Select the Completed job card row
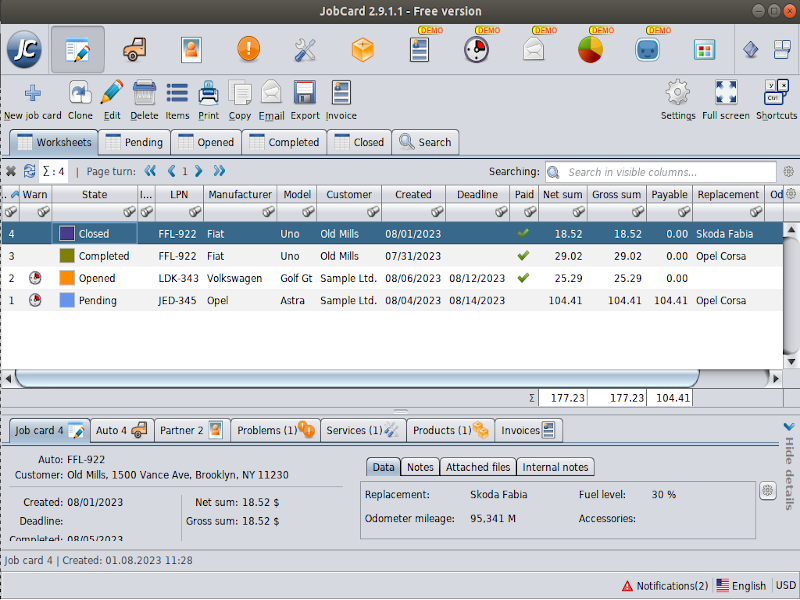This screenshot has width=800, height=600. coord(392,256)
